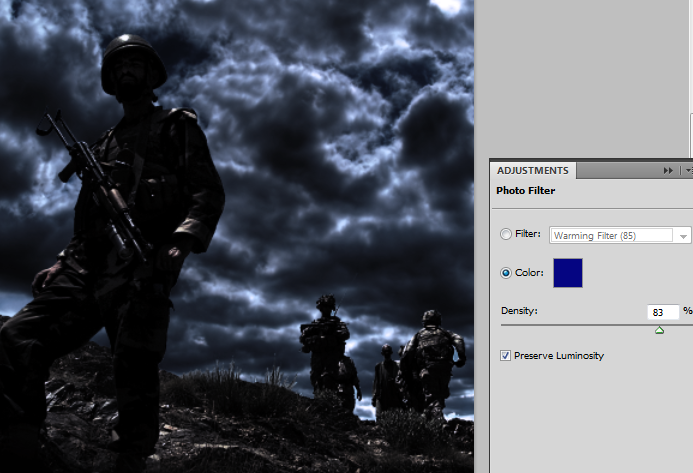Click the Density value field
The height and width of the screenshot is (473, 693).
click(x=663, y=312)
